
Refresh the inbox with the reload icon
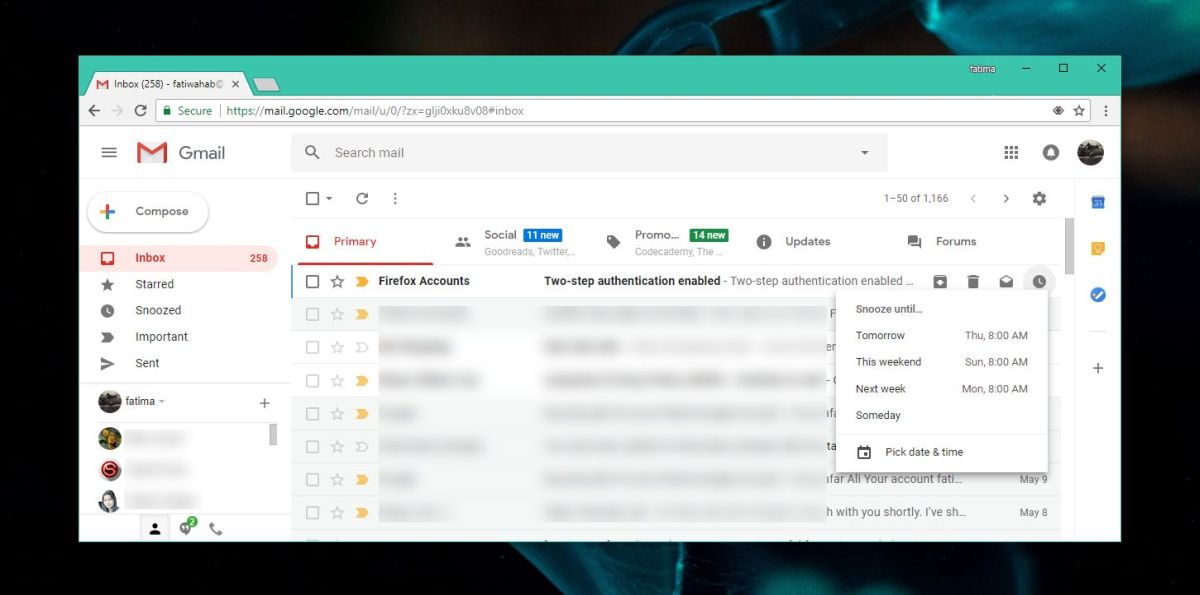362,199
